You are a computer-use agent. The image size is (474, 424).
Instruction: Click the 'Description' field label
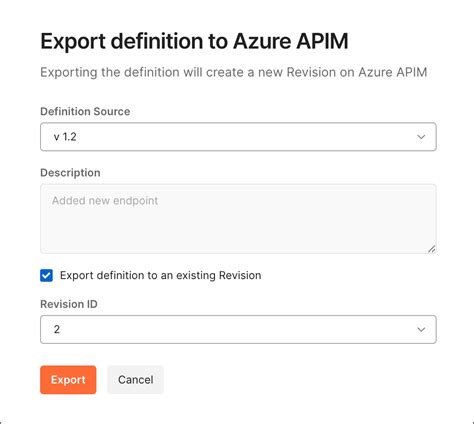[x=70, y=173]
